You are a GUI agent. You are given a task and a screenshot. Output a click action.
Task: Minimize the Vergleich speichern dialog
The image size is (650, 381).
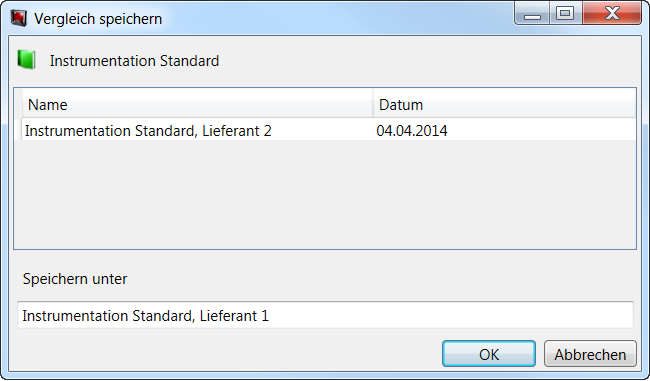point(532,13)
